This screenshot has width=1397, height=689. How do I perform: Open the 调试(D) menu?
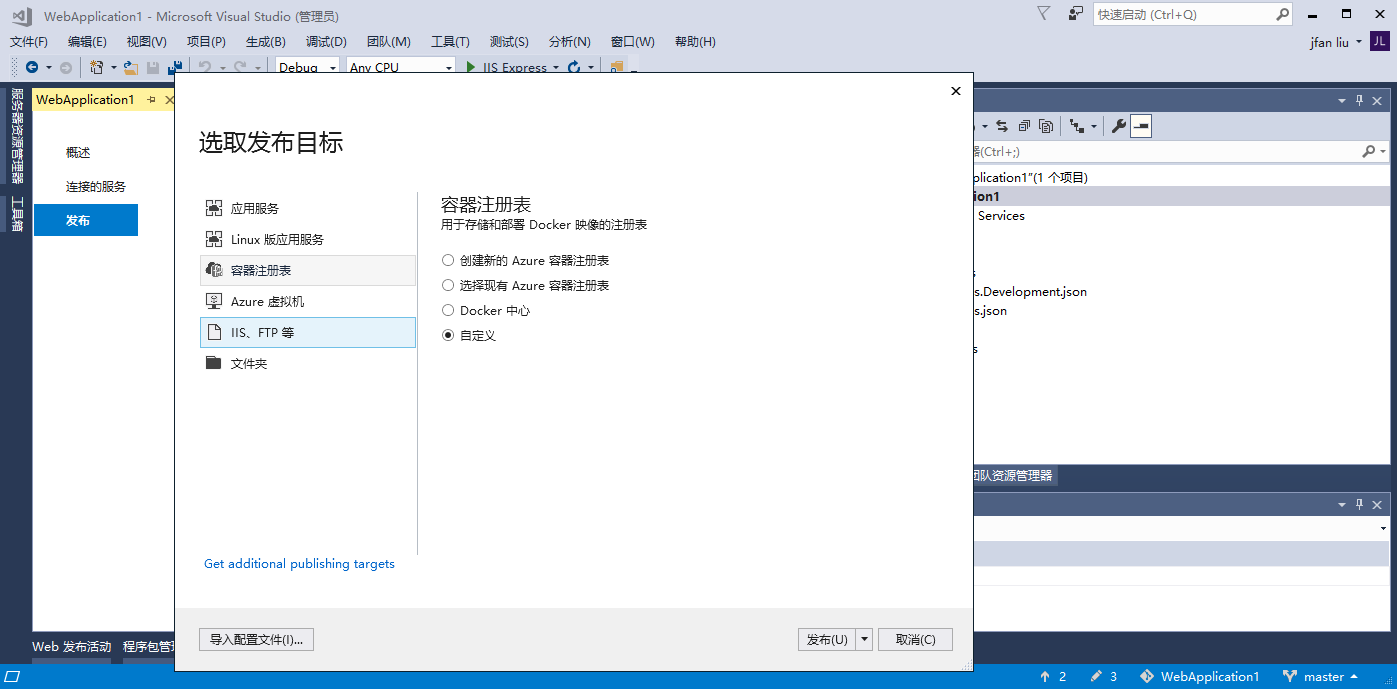click(326, 42)
